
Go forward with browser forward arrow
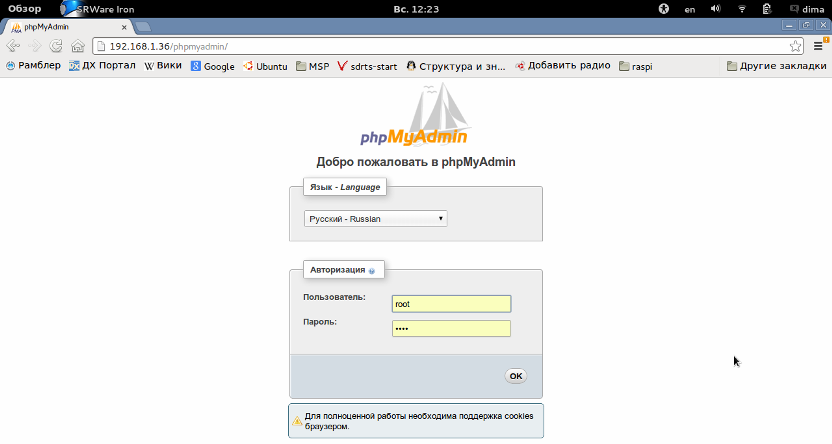[34, 46]
